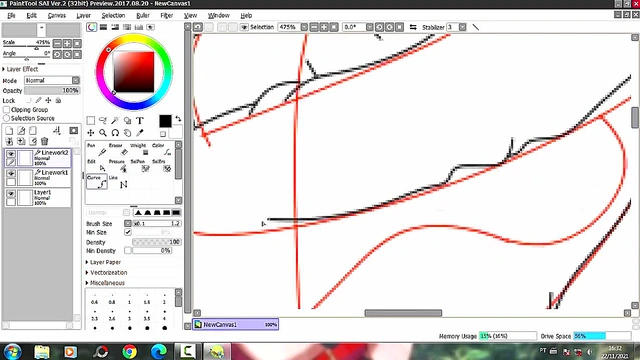Show the RGB slider panel icon
This screenshot has height=360, width=640.
click(x=103, y=27)
